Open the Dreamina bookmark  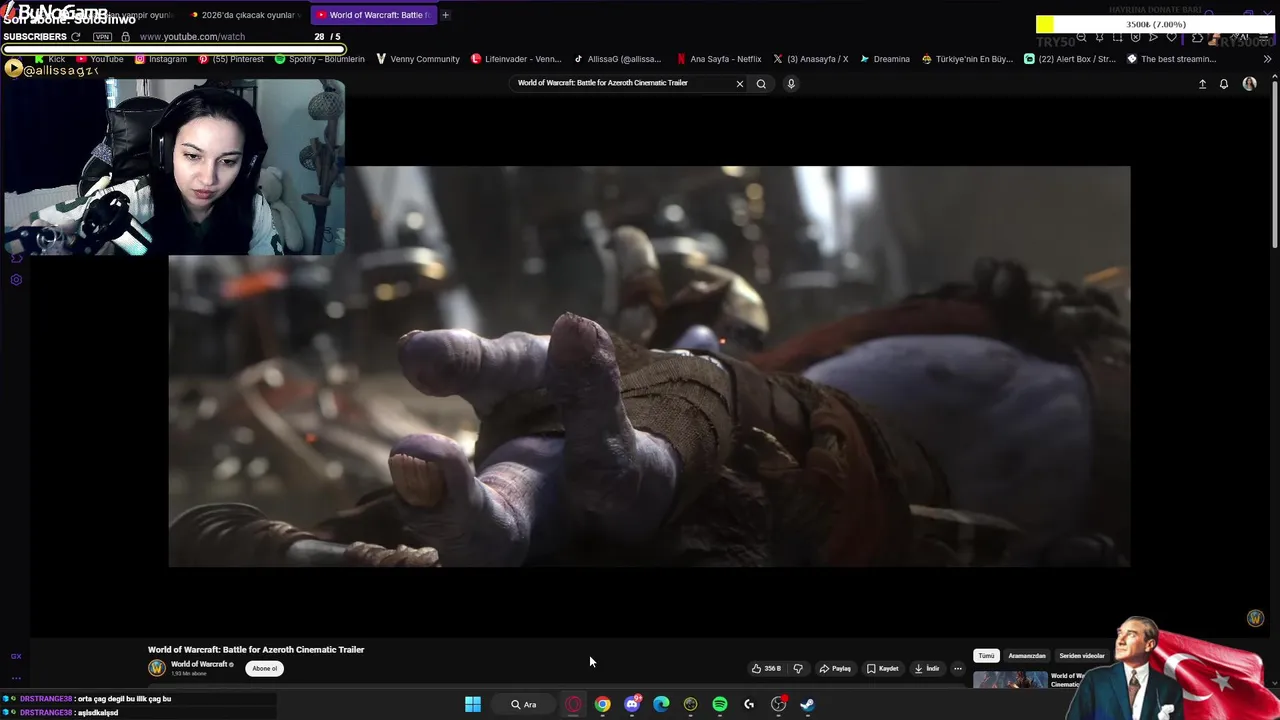click(x=885, y=59)
